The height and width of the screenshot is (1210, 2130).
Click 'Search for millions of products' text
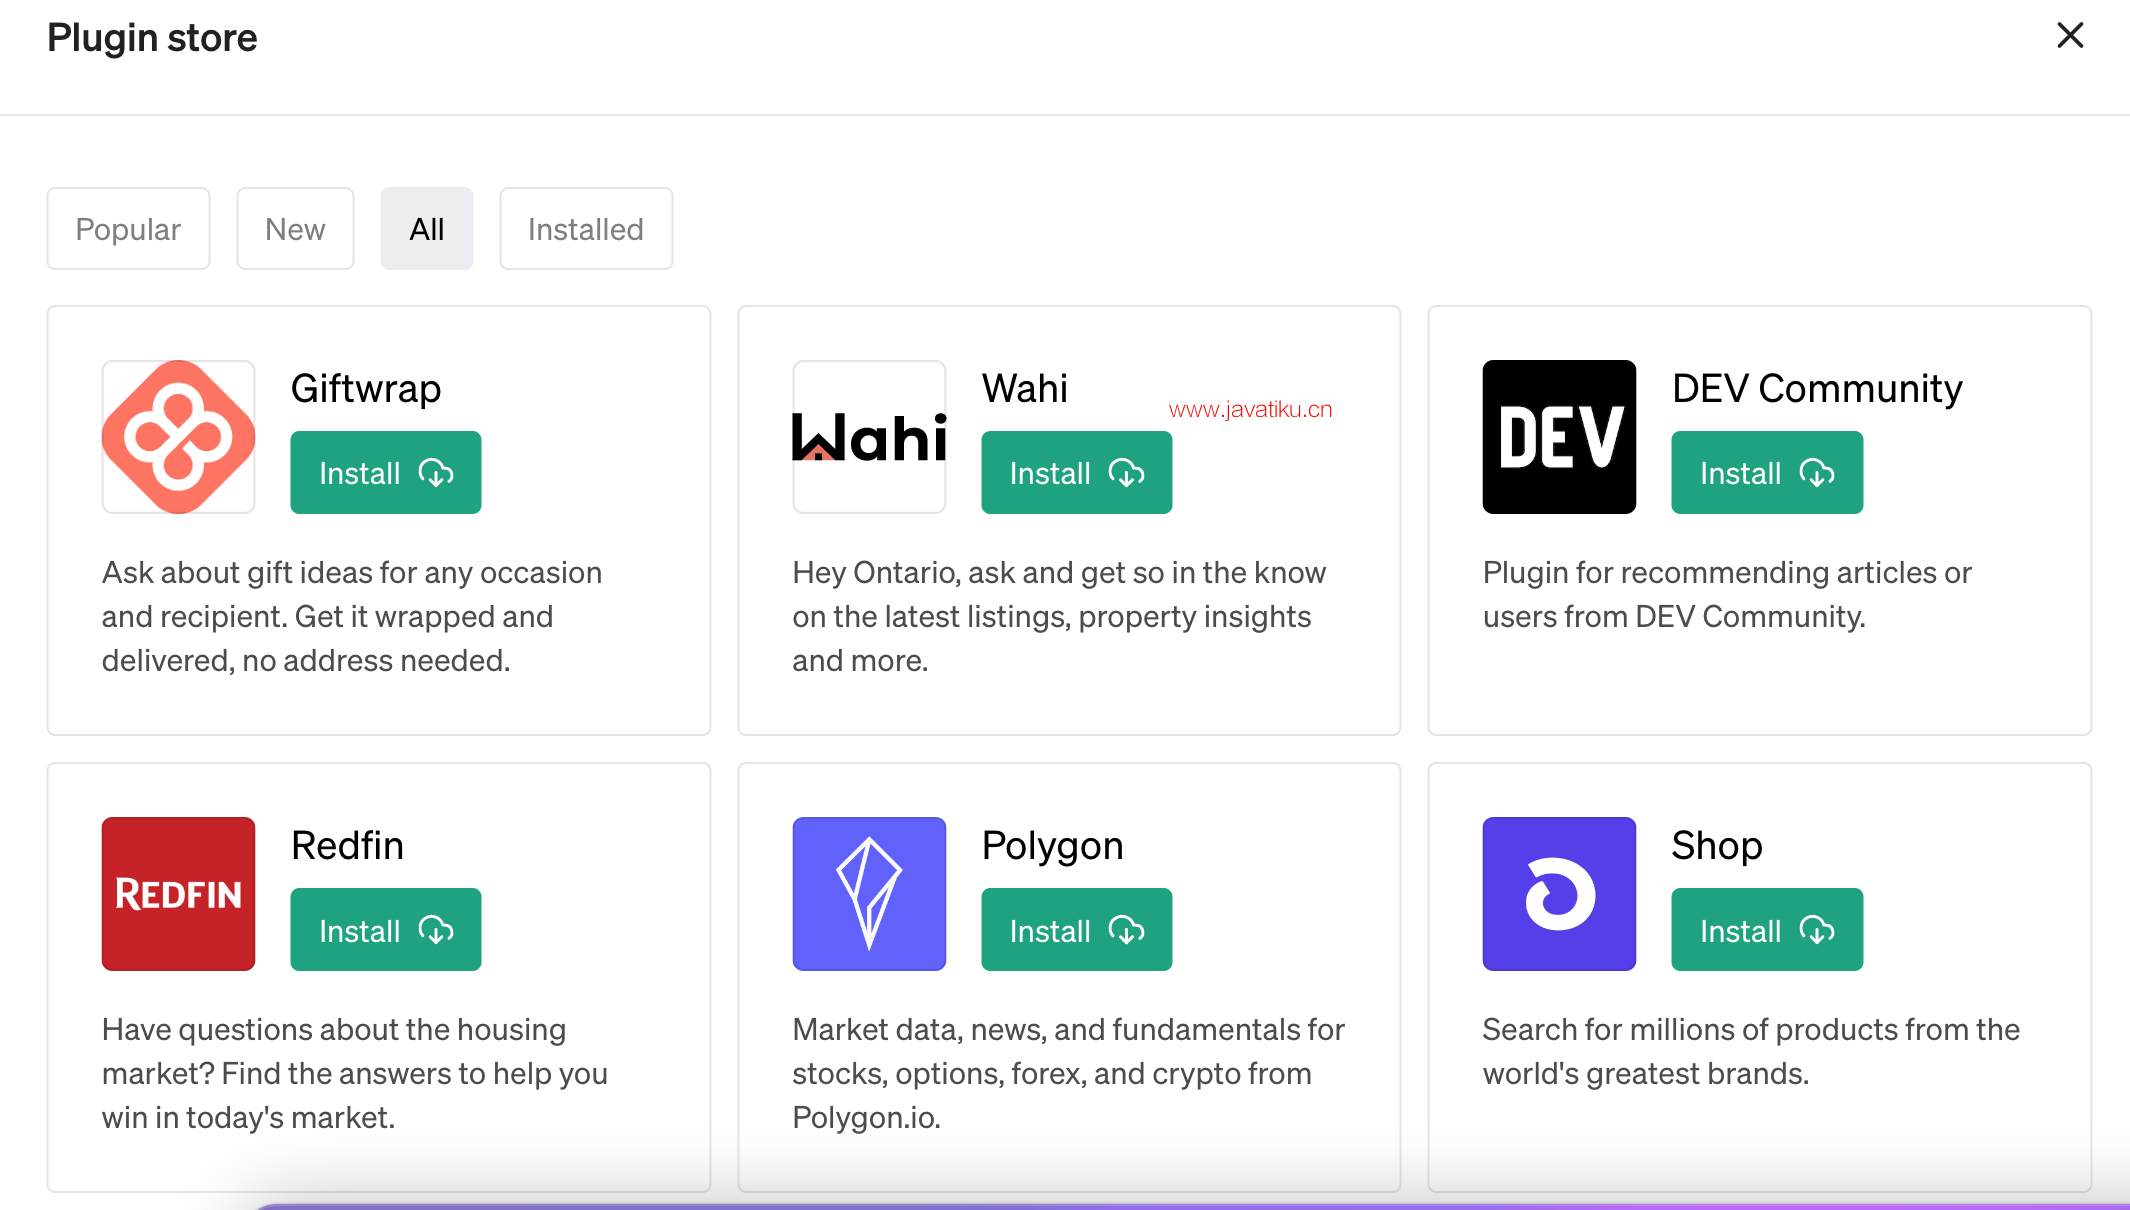click(1751, 1052)
